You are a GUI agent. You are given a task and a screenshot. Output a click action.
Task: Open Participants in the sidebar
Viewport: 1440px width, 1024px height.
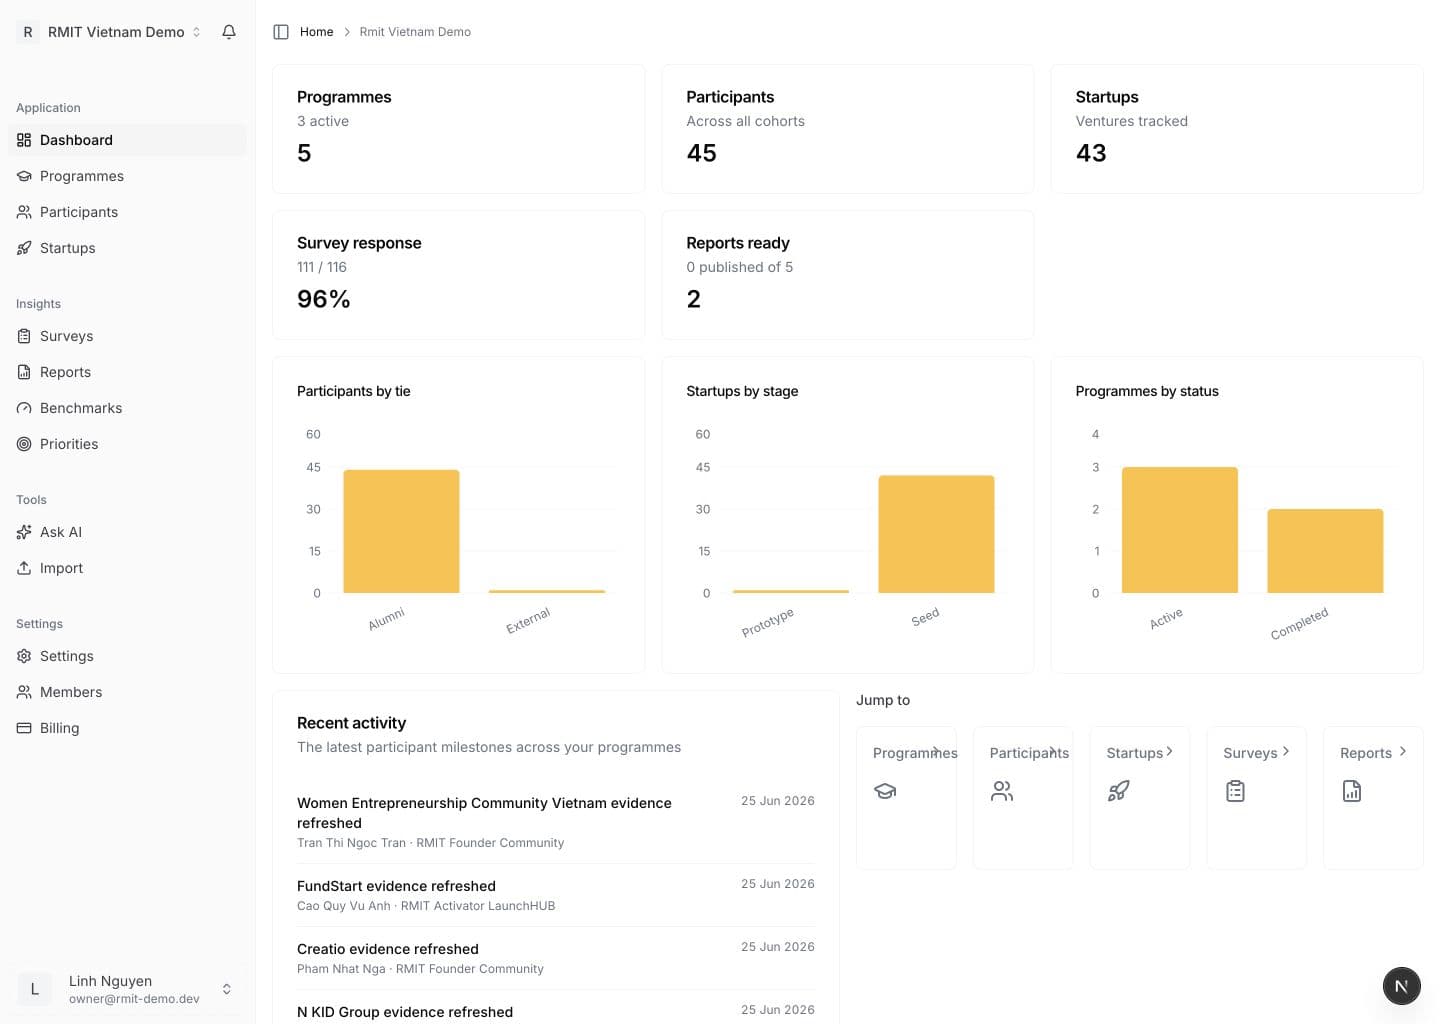tap(127, 212)
